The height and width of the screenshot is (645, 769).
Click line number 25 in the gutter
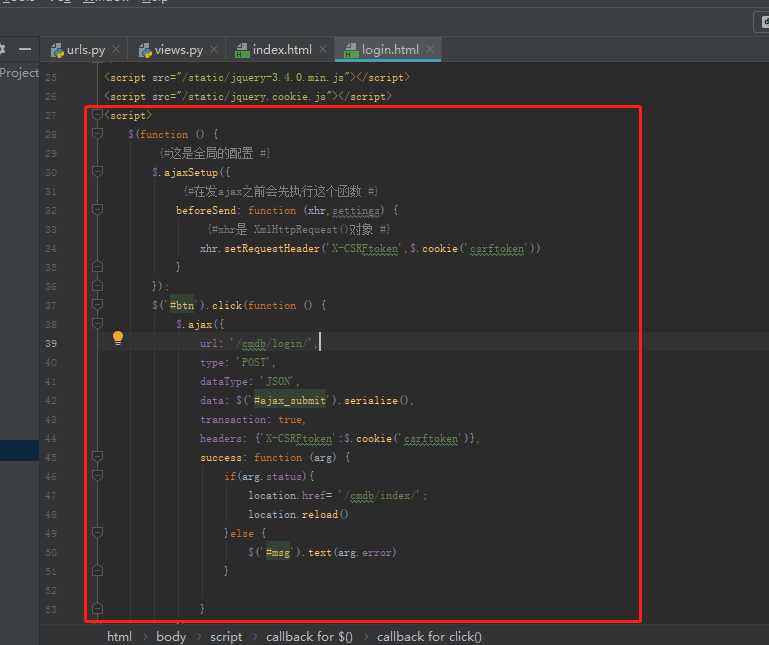51,77
